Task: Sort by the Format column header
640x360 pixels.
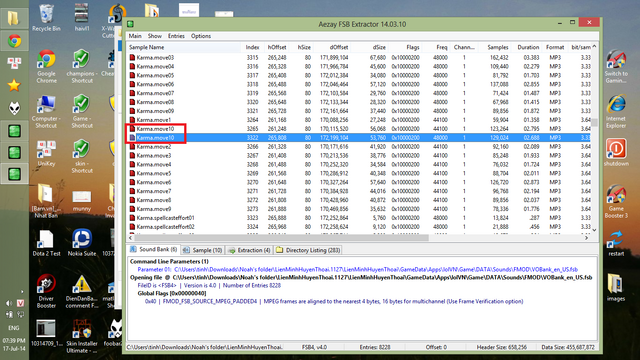Action: coord(555,47)
